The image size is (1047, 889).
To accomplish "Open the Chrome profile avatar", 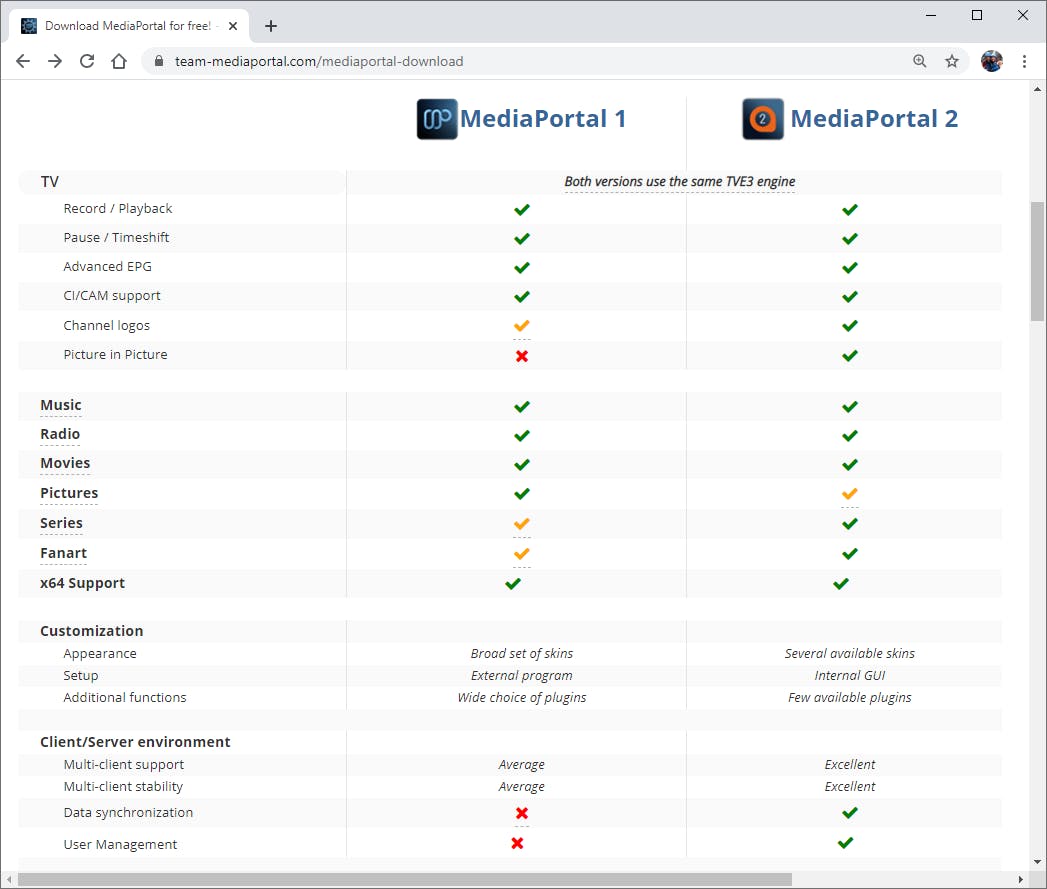I will (992, 61).
